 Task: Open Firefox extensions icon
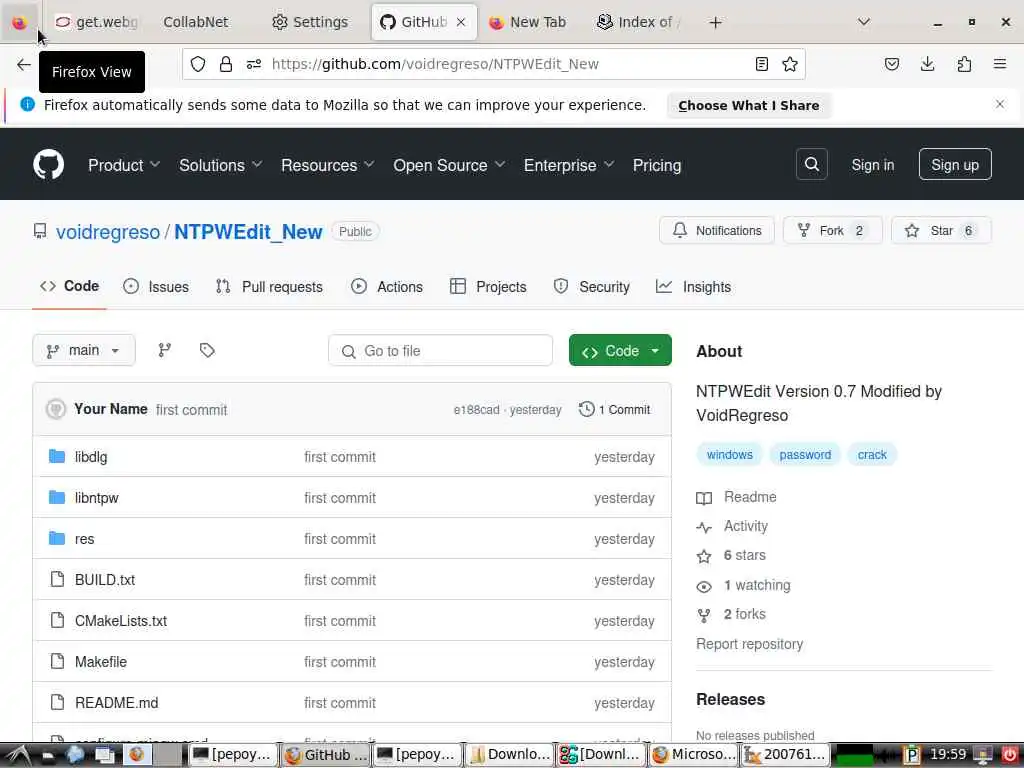tap(964, 64)
